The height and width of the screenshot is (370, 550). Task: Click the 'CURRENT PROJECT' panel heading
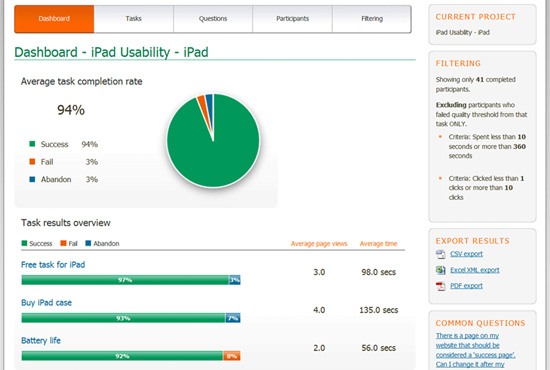click(476, 17)
